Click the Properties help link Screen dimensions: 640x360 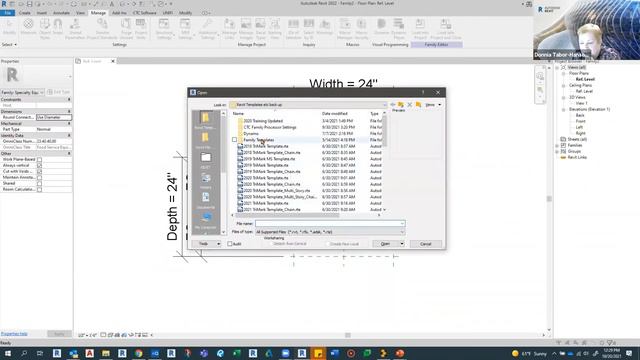point(14,334)
